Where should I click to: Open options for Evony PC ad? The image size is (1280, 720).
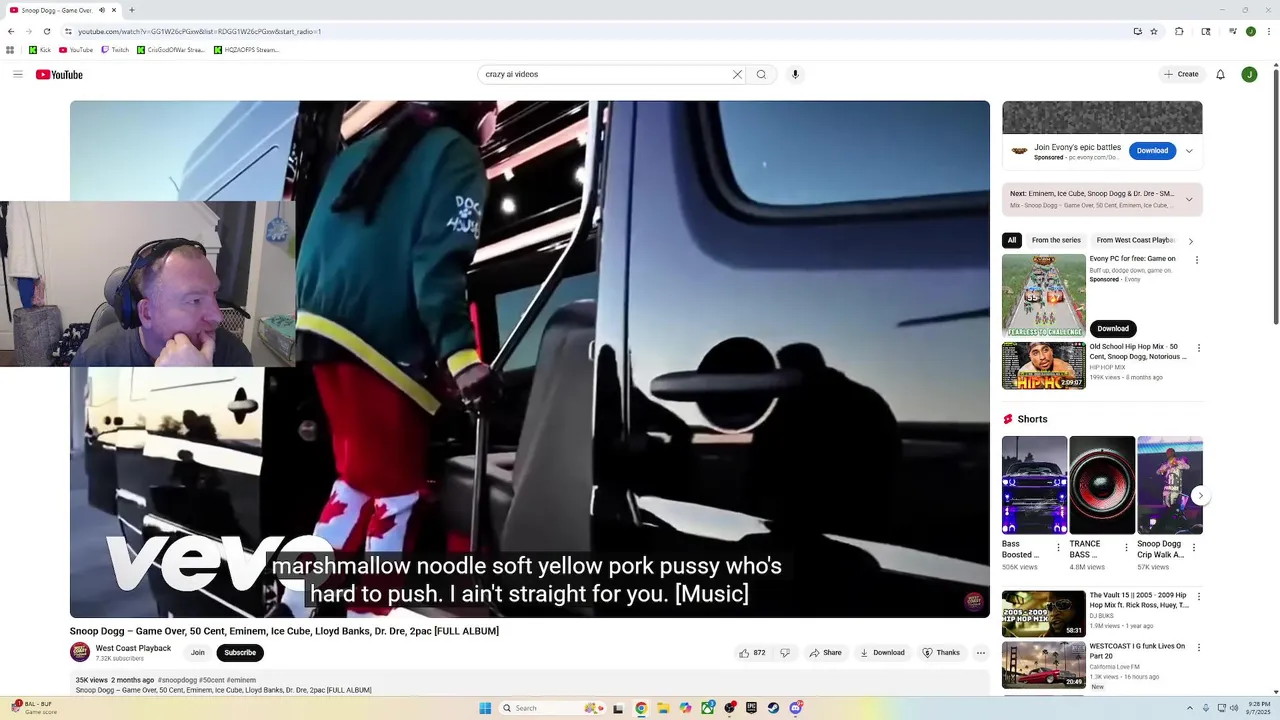(x=1197, y=260)
